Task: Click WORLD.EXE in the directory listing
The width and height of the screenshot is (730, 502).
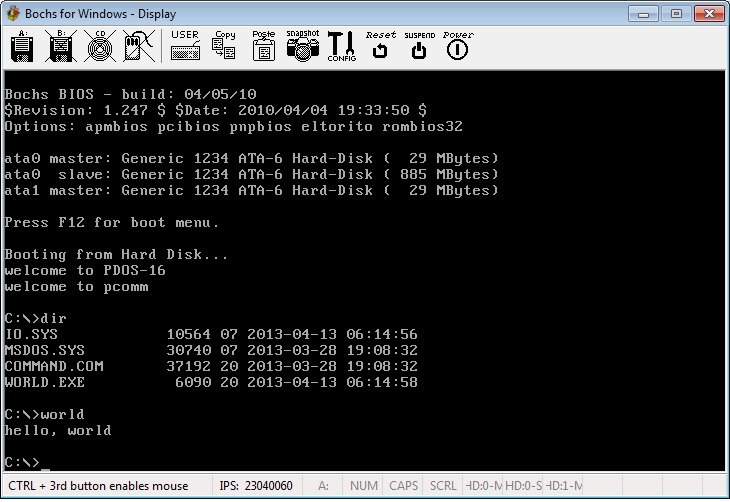Action: coord(44,382)
